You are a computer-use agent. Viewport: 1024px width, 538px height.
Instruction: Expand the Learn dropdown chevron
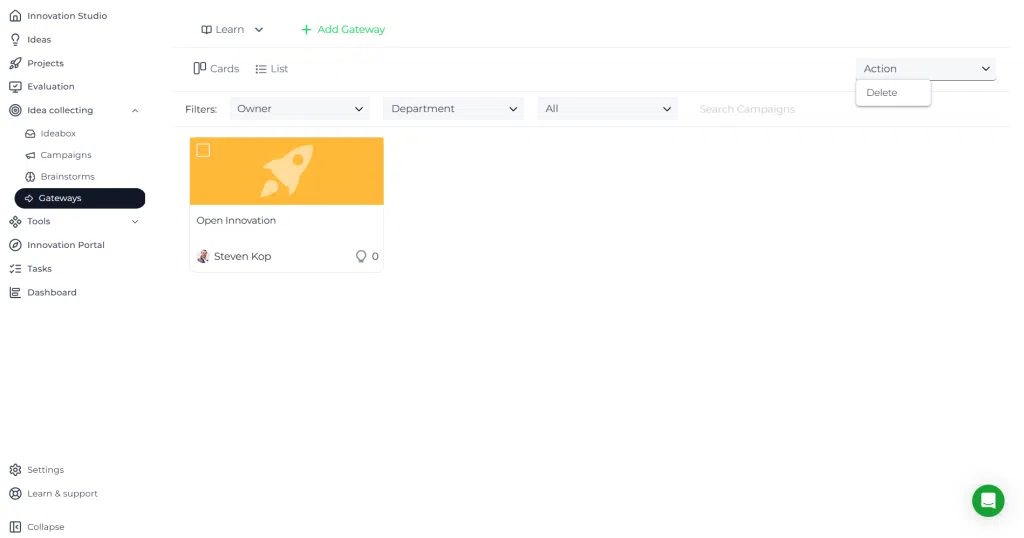pos(259,30)
